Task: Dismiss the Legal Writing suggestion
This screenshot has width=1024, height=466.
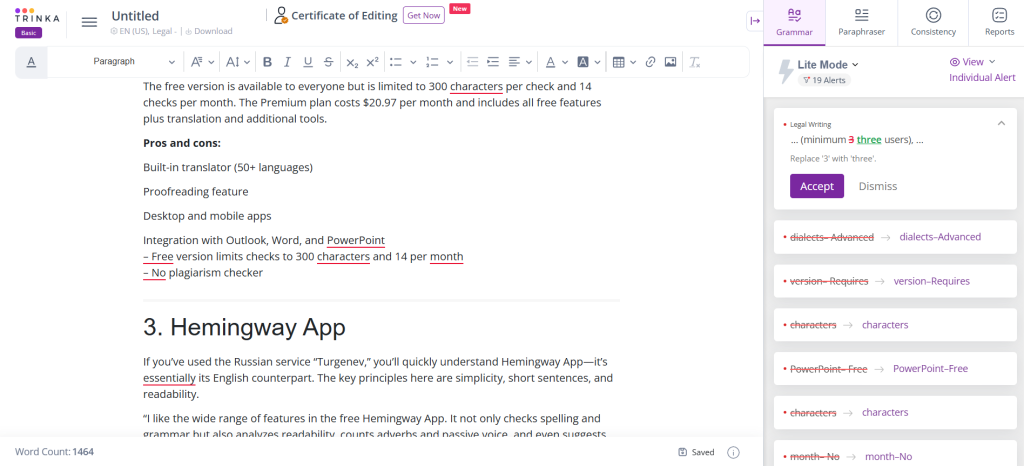Action: [x=878, y=186]
